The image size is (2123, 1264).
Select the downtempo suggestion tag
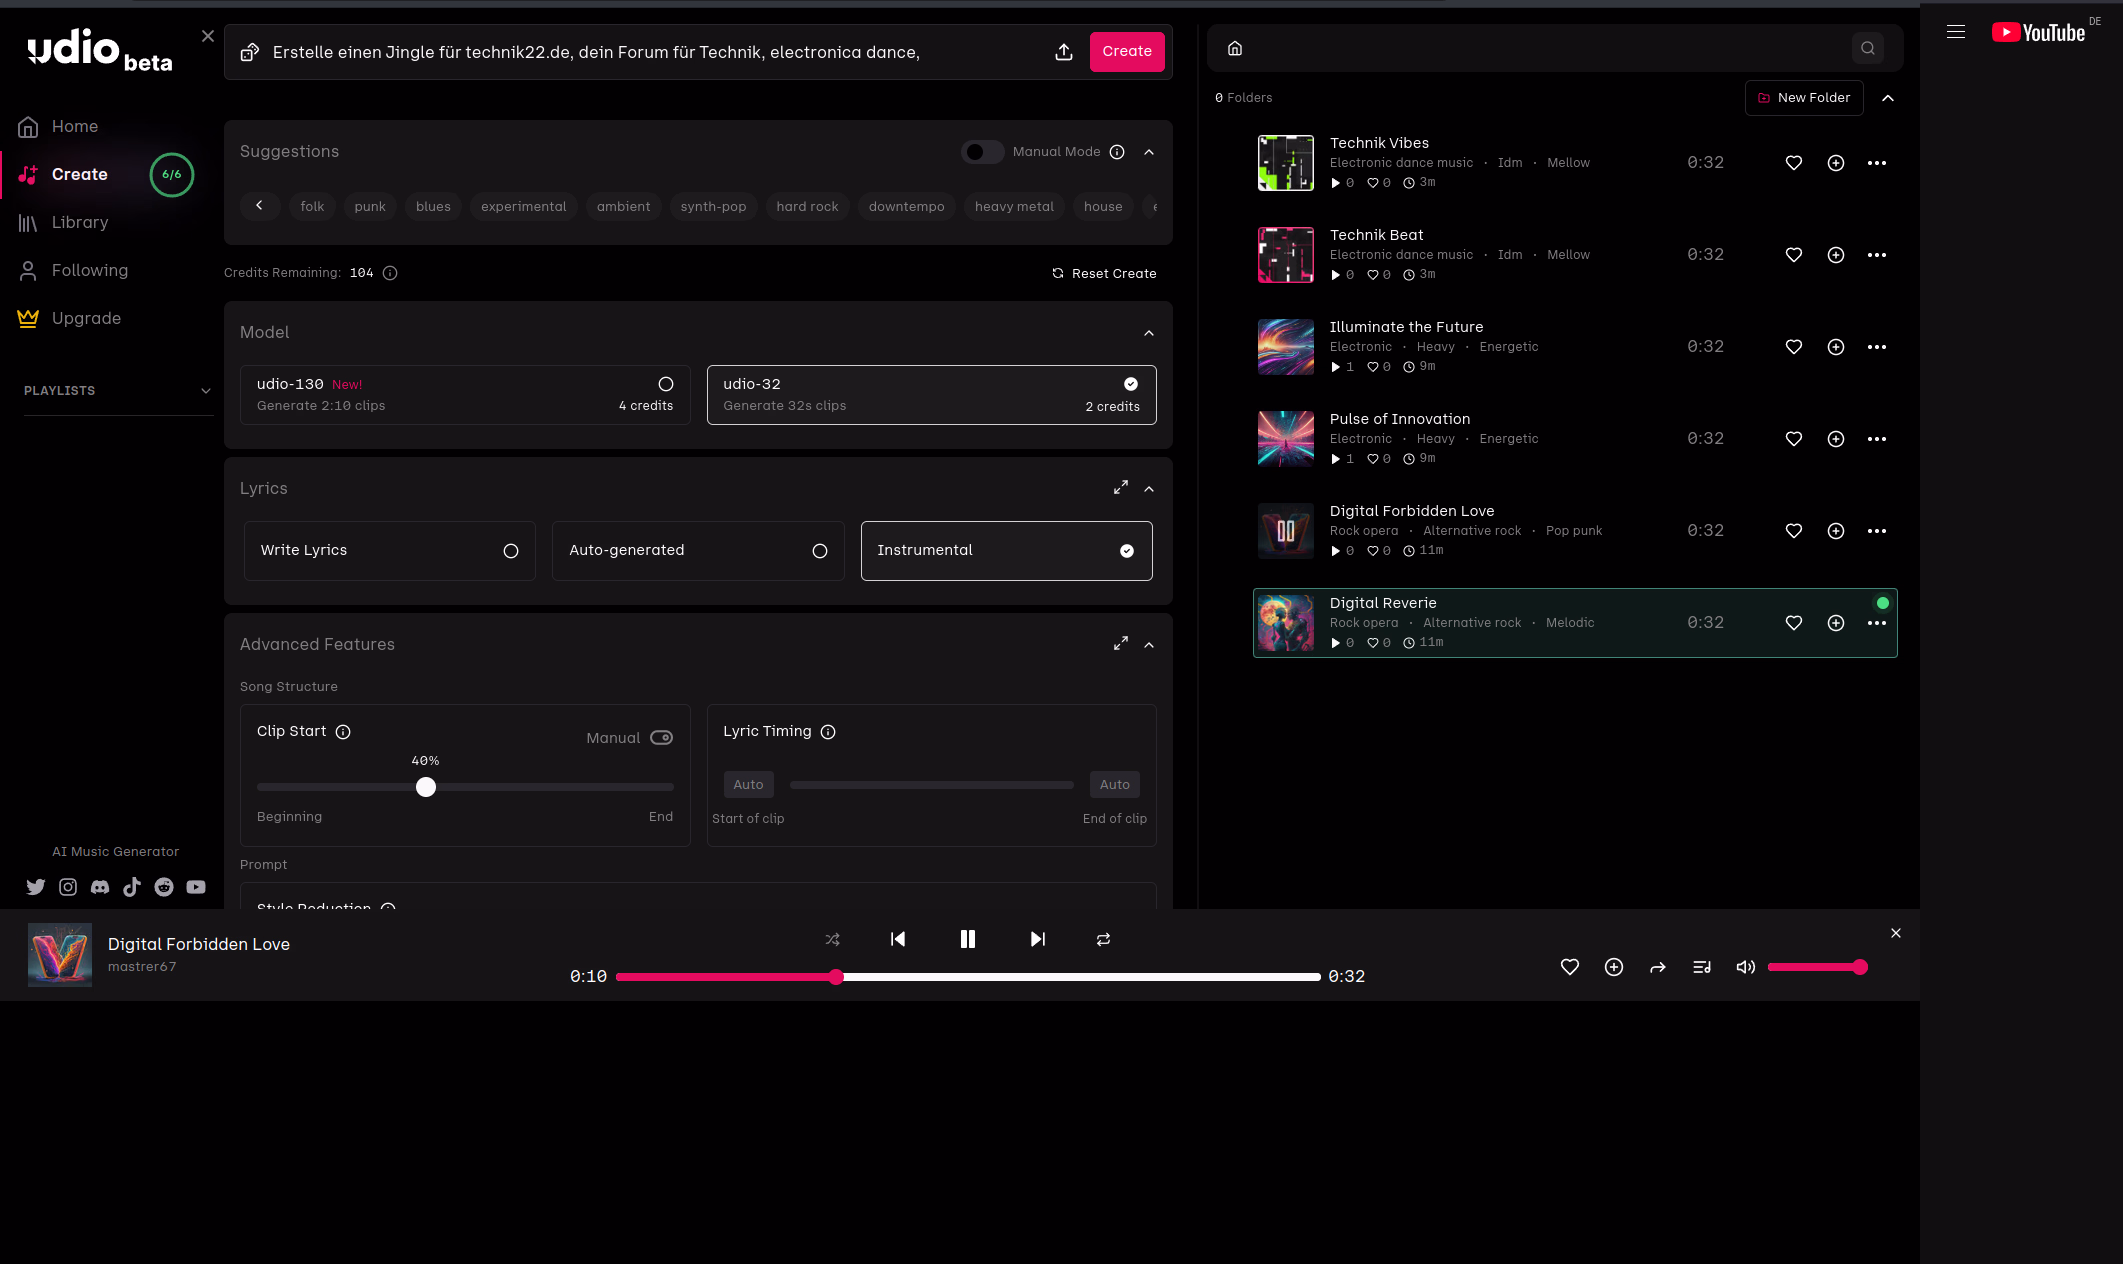click(x=906, y=207)
